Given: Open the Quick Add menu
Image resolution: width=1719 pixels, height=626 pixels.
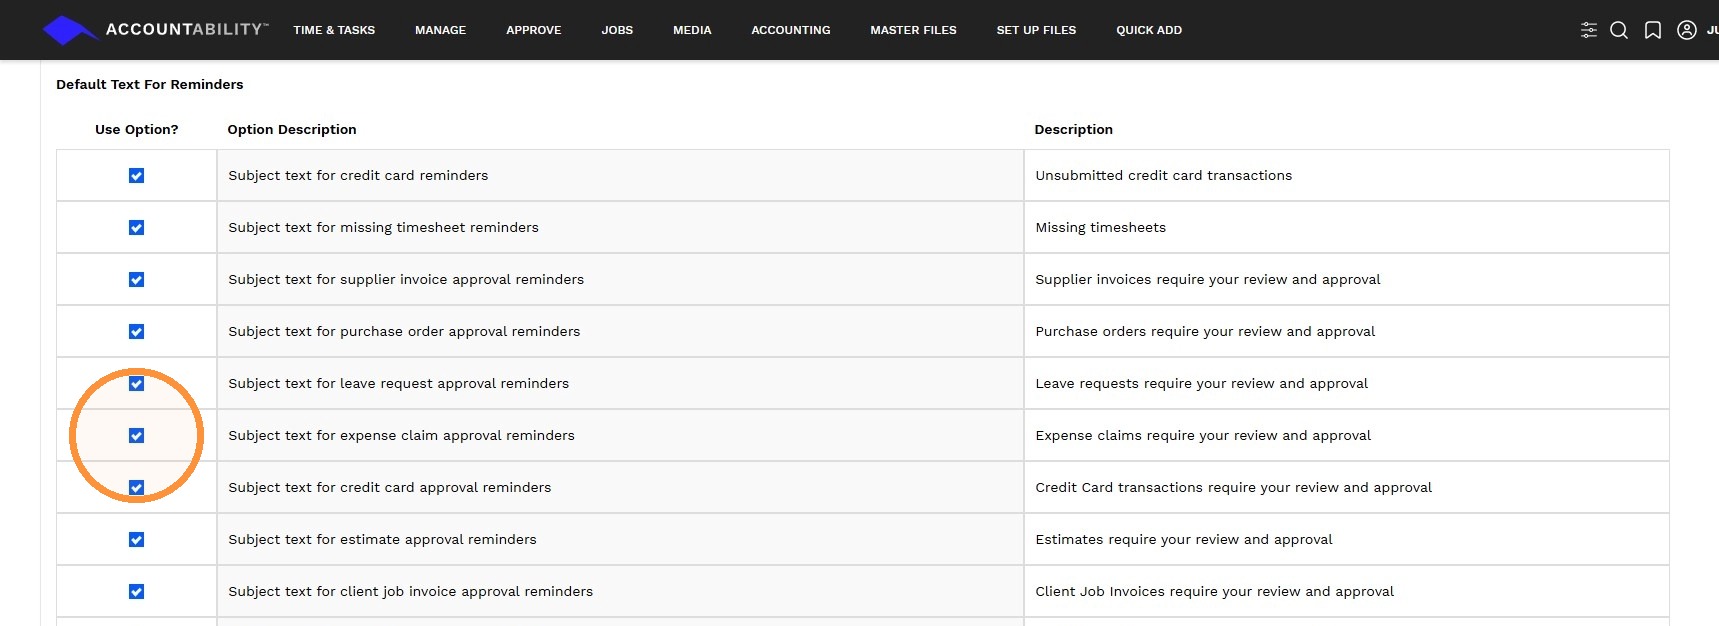Looking at the screenshot, I should click(1149, 30).
